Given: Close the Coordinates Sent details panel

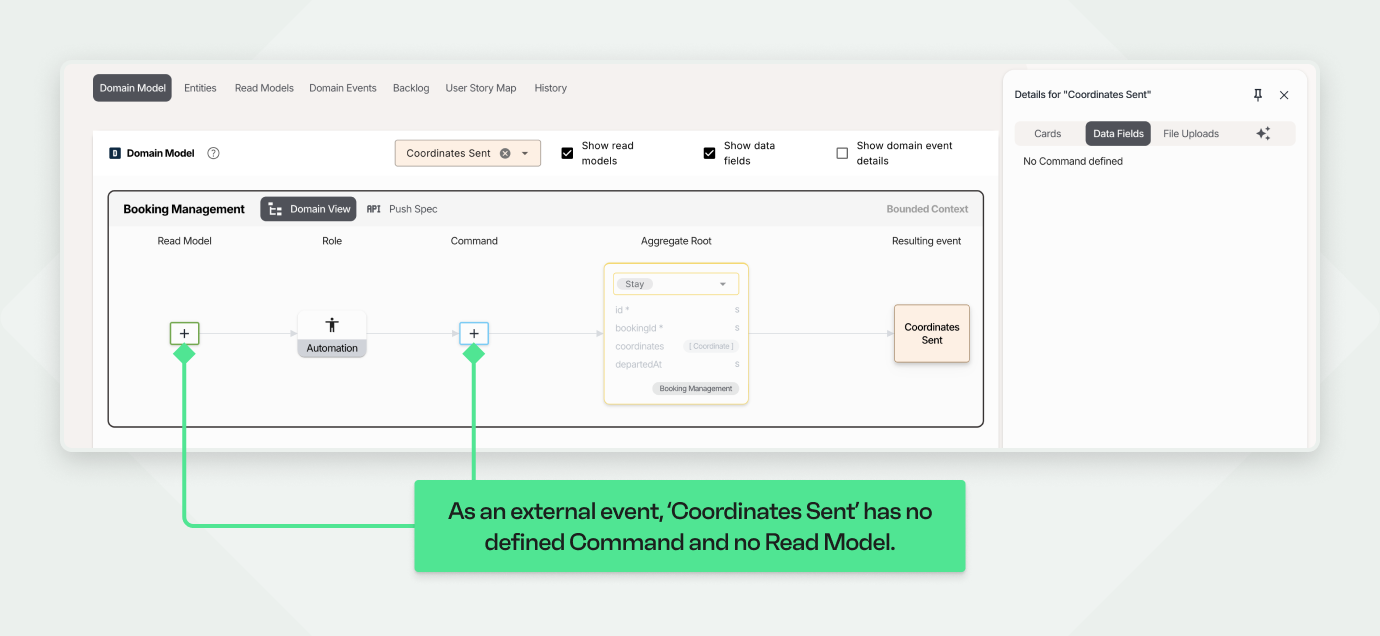Looking at the screenshot, I should click(x=1284, y=95).
